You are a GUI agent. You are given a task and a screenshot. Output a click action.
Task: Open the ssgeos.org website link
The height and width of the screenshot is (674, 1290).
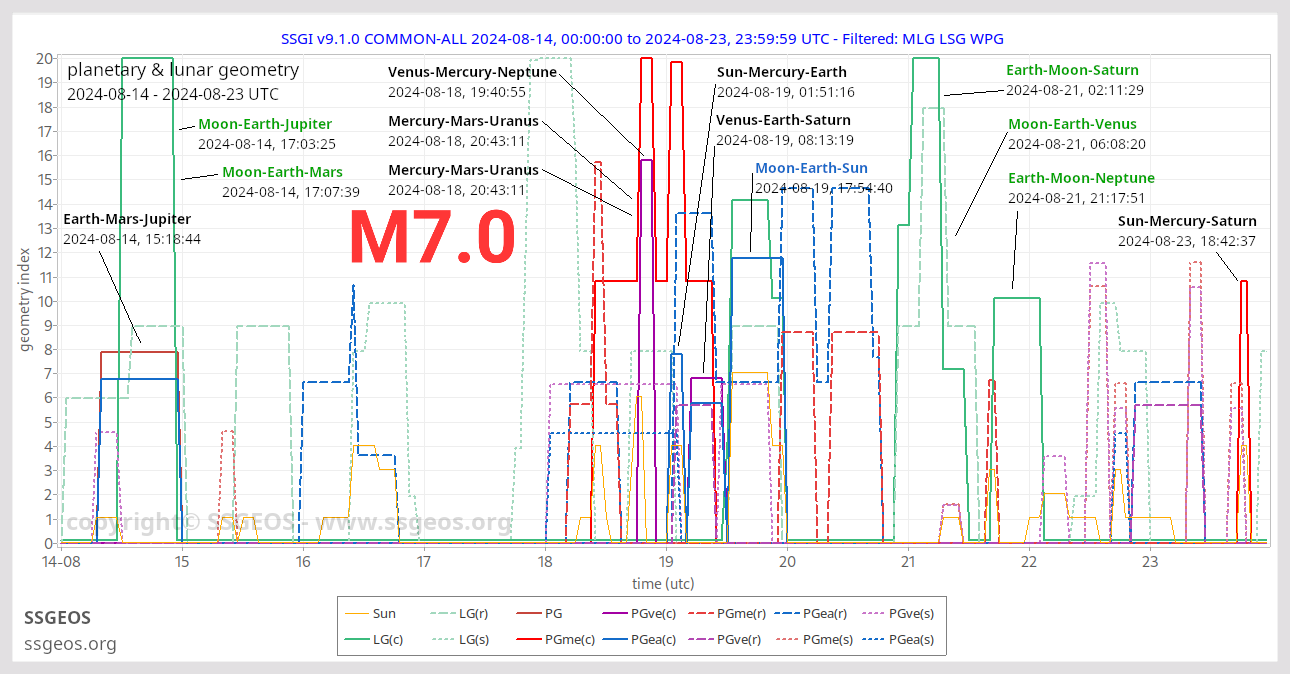[x=70, y=644]
